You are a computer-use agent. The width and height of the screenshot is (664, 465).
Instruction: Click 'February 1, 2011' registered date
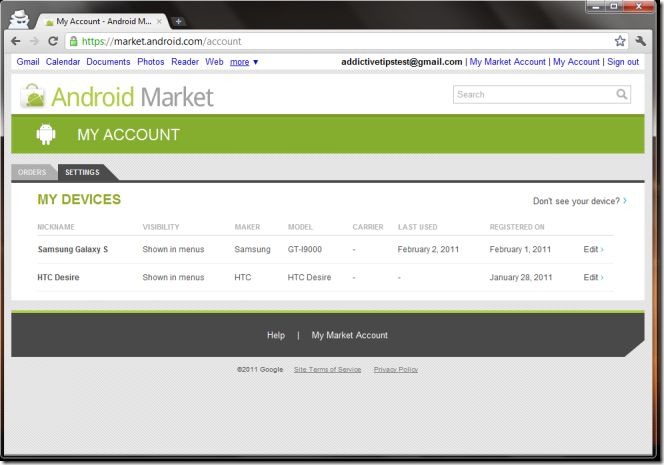(520, 249)
